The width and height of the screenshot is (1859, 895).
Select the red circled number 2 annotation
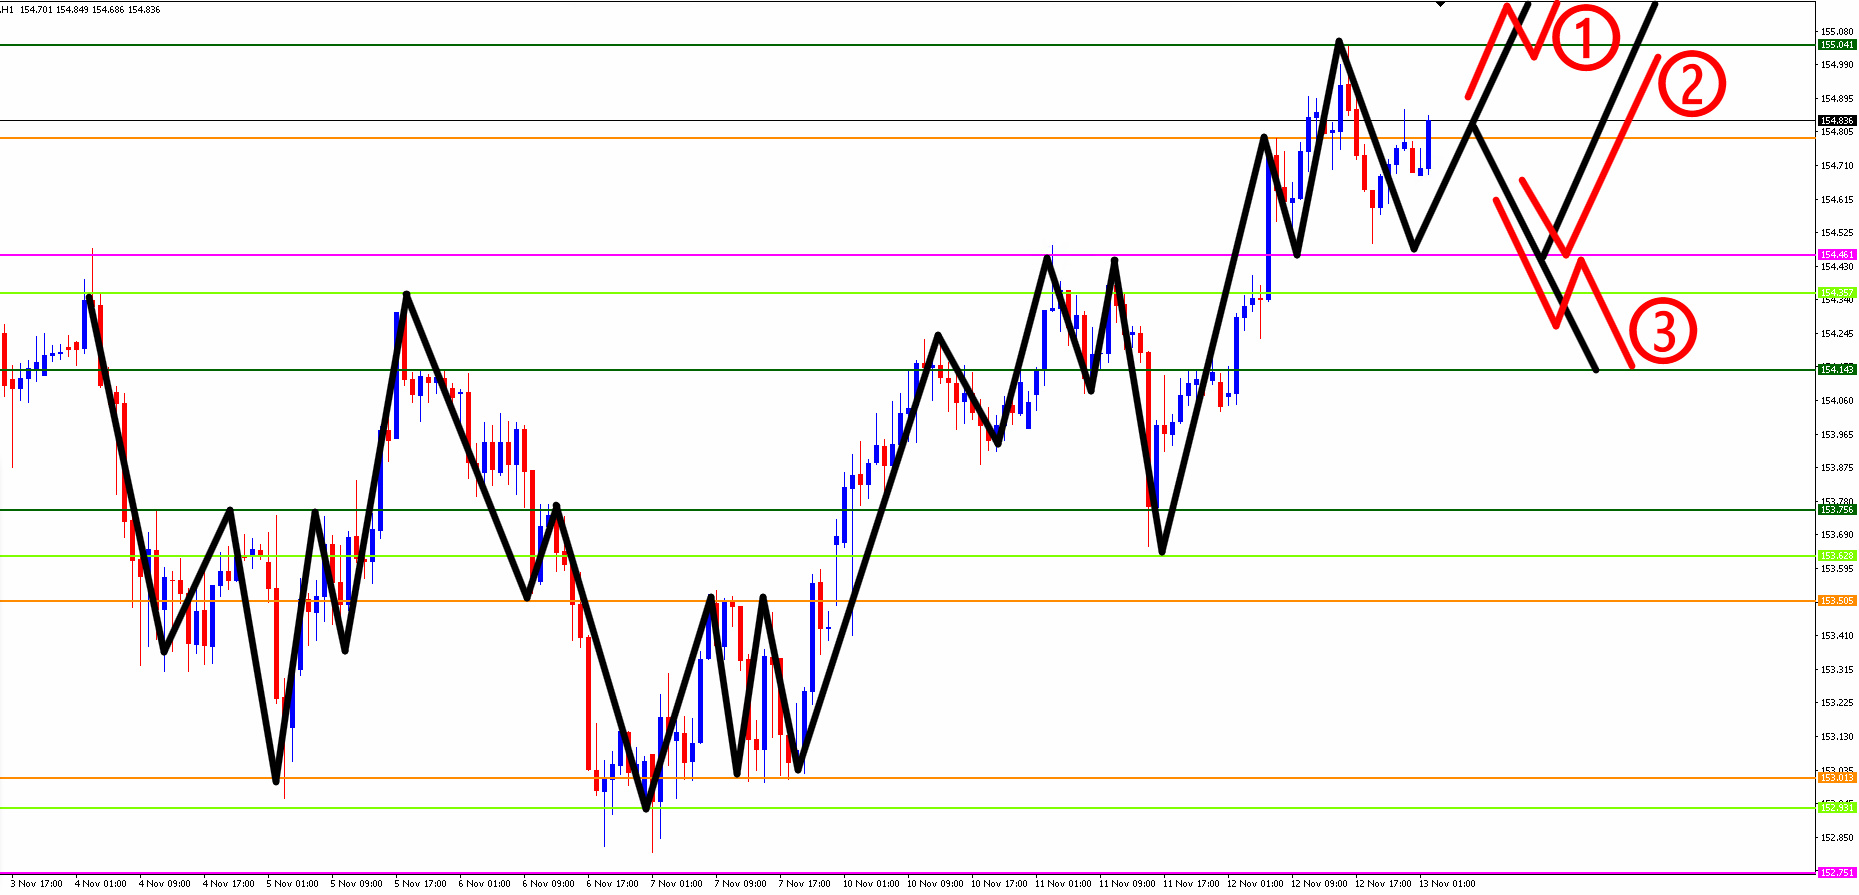point(1692,84)
